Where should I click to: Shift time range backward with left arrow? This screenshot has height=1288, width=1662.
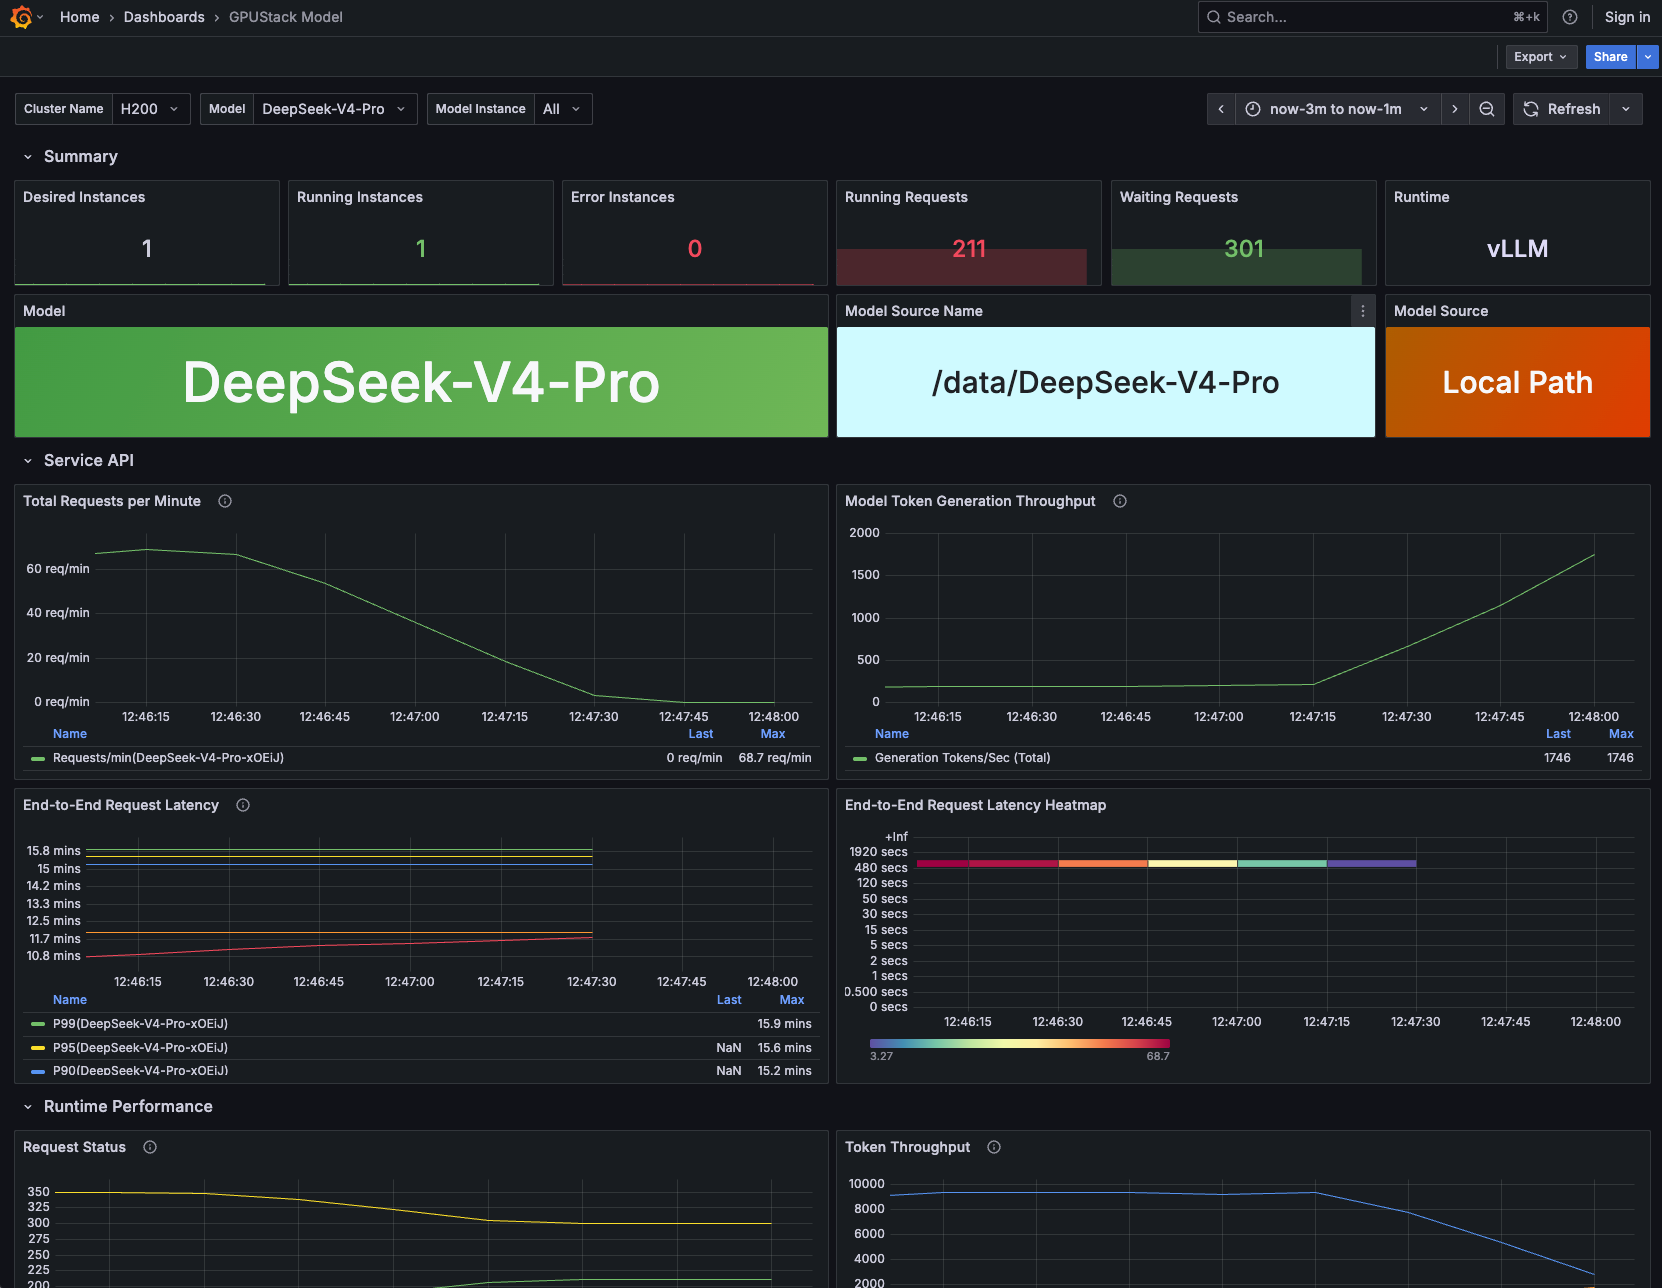[x=1221, y=109]
